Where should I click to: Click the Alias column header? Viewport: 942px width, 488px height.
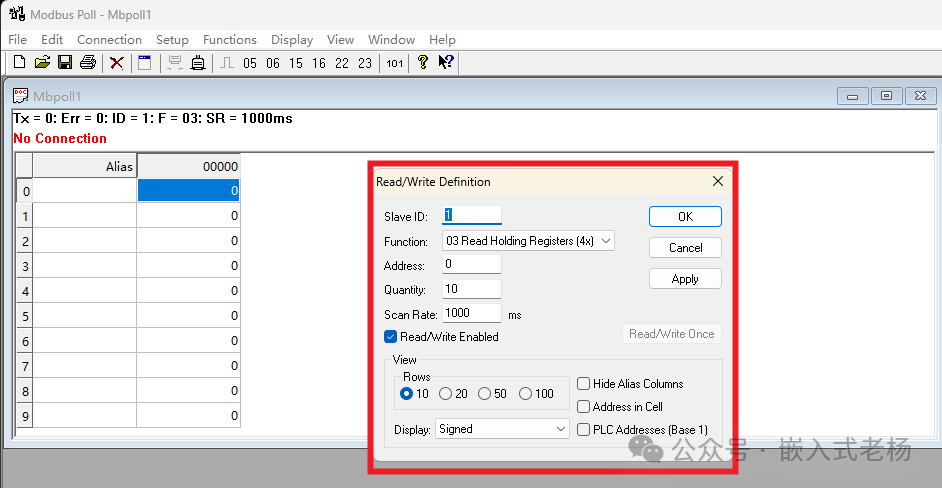84,166
